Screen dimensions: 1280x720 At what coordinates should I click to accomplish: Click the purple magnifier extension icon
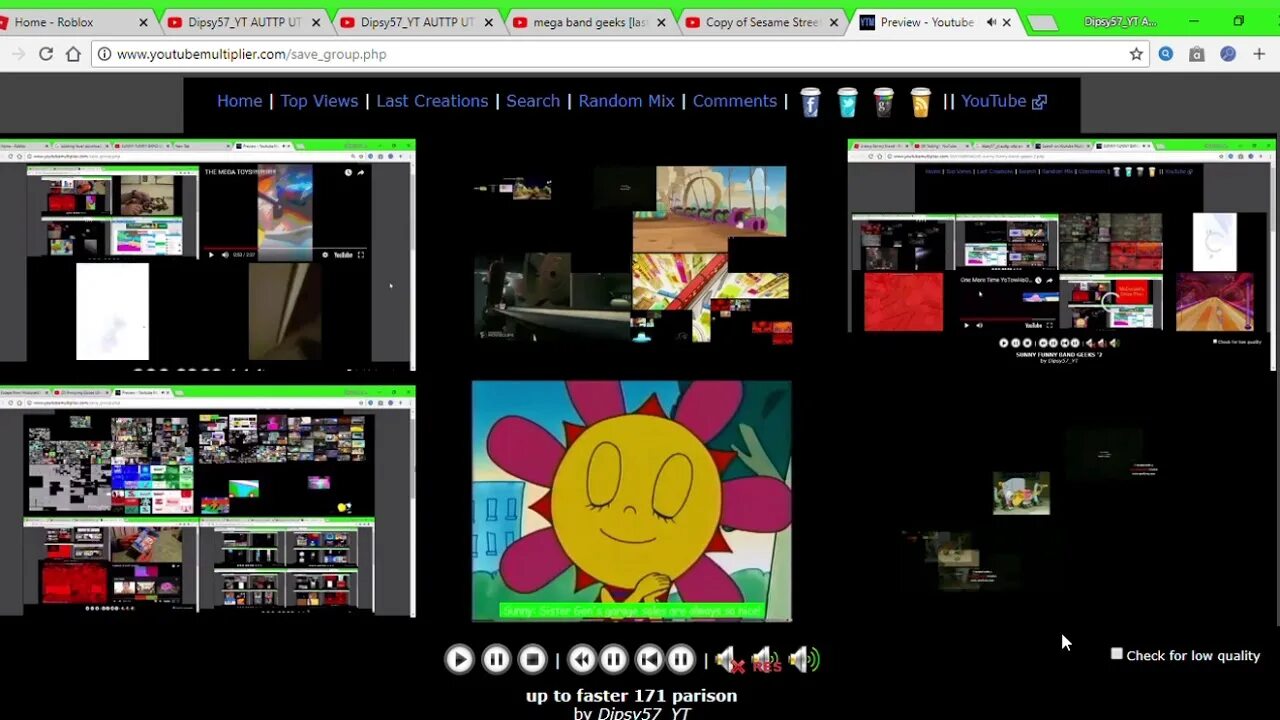[x=1228, y=54]
